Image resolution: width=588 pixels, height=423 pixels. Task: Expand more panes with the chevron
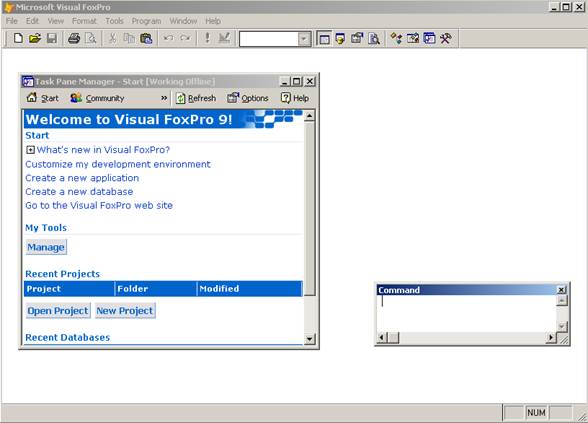click(x=164, y=98)
